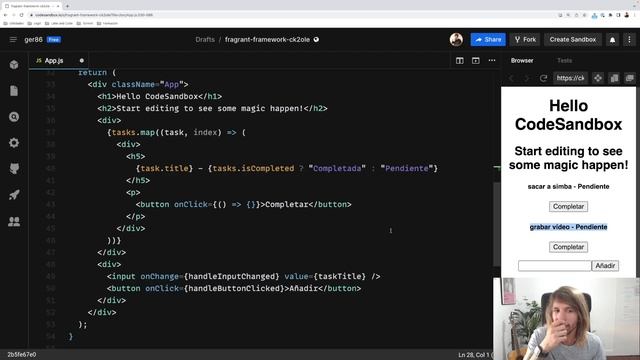Click the Share button
This screenshot has height=360, width=640.
(x=488, y=40)
